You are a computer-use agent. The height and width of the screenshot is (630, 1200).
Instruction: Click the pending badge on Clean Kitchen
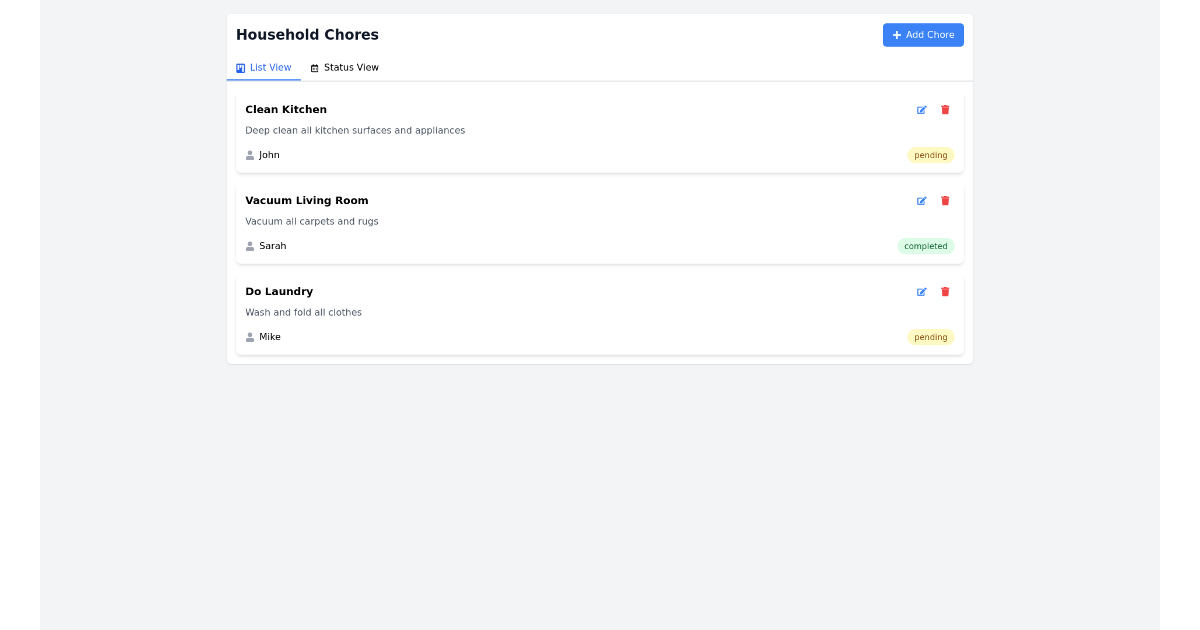point(930,155)
